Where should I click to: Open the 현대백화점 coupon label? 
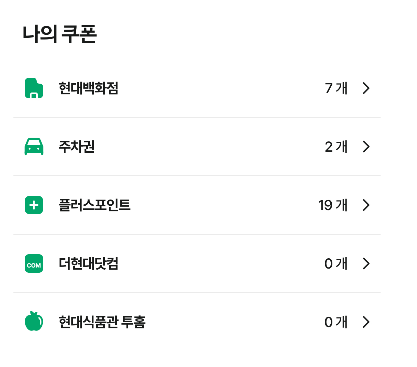coord(88,88)
